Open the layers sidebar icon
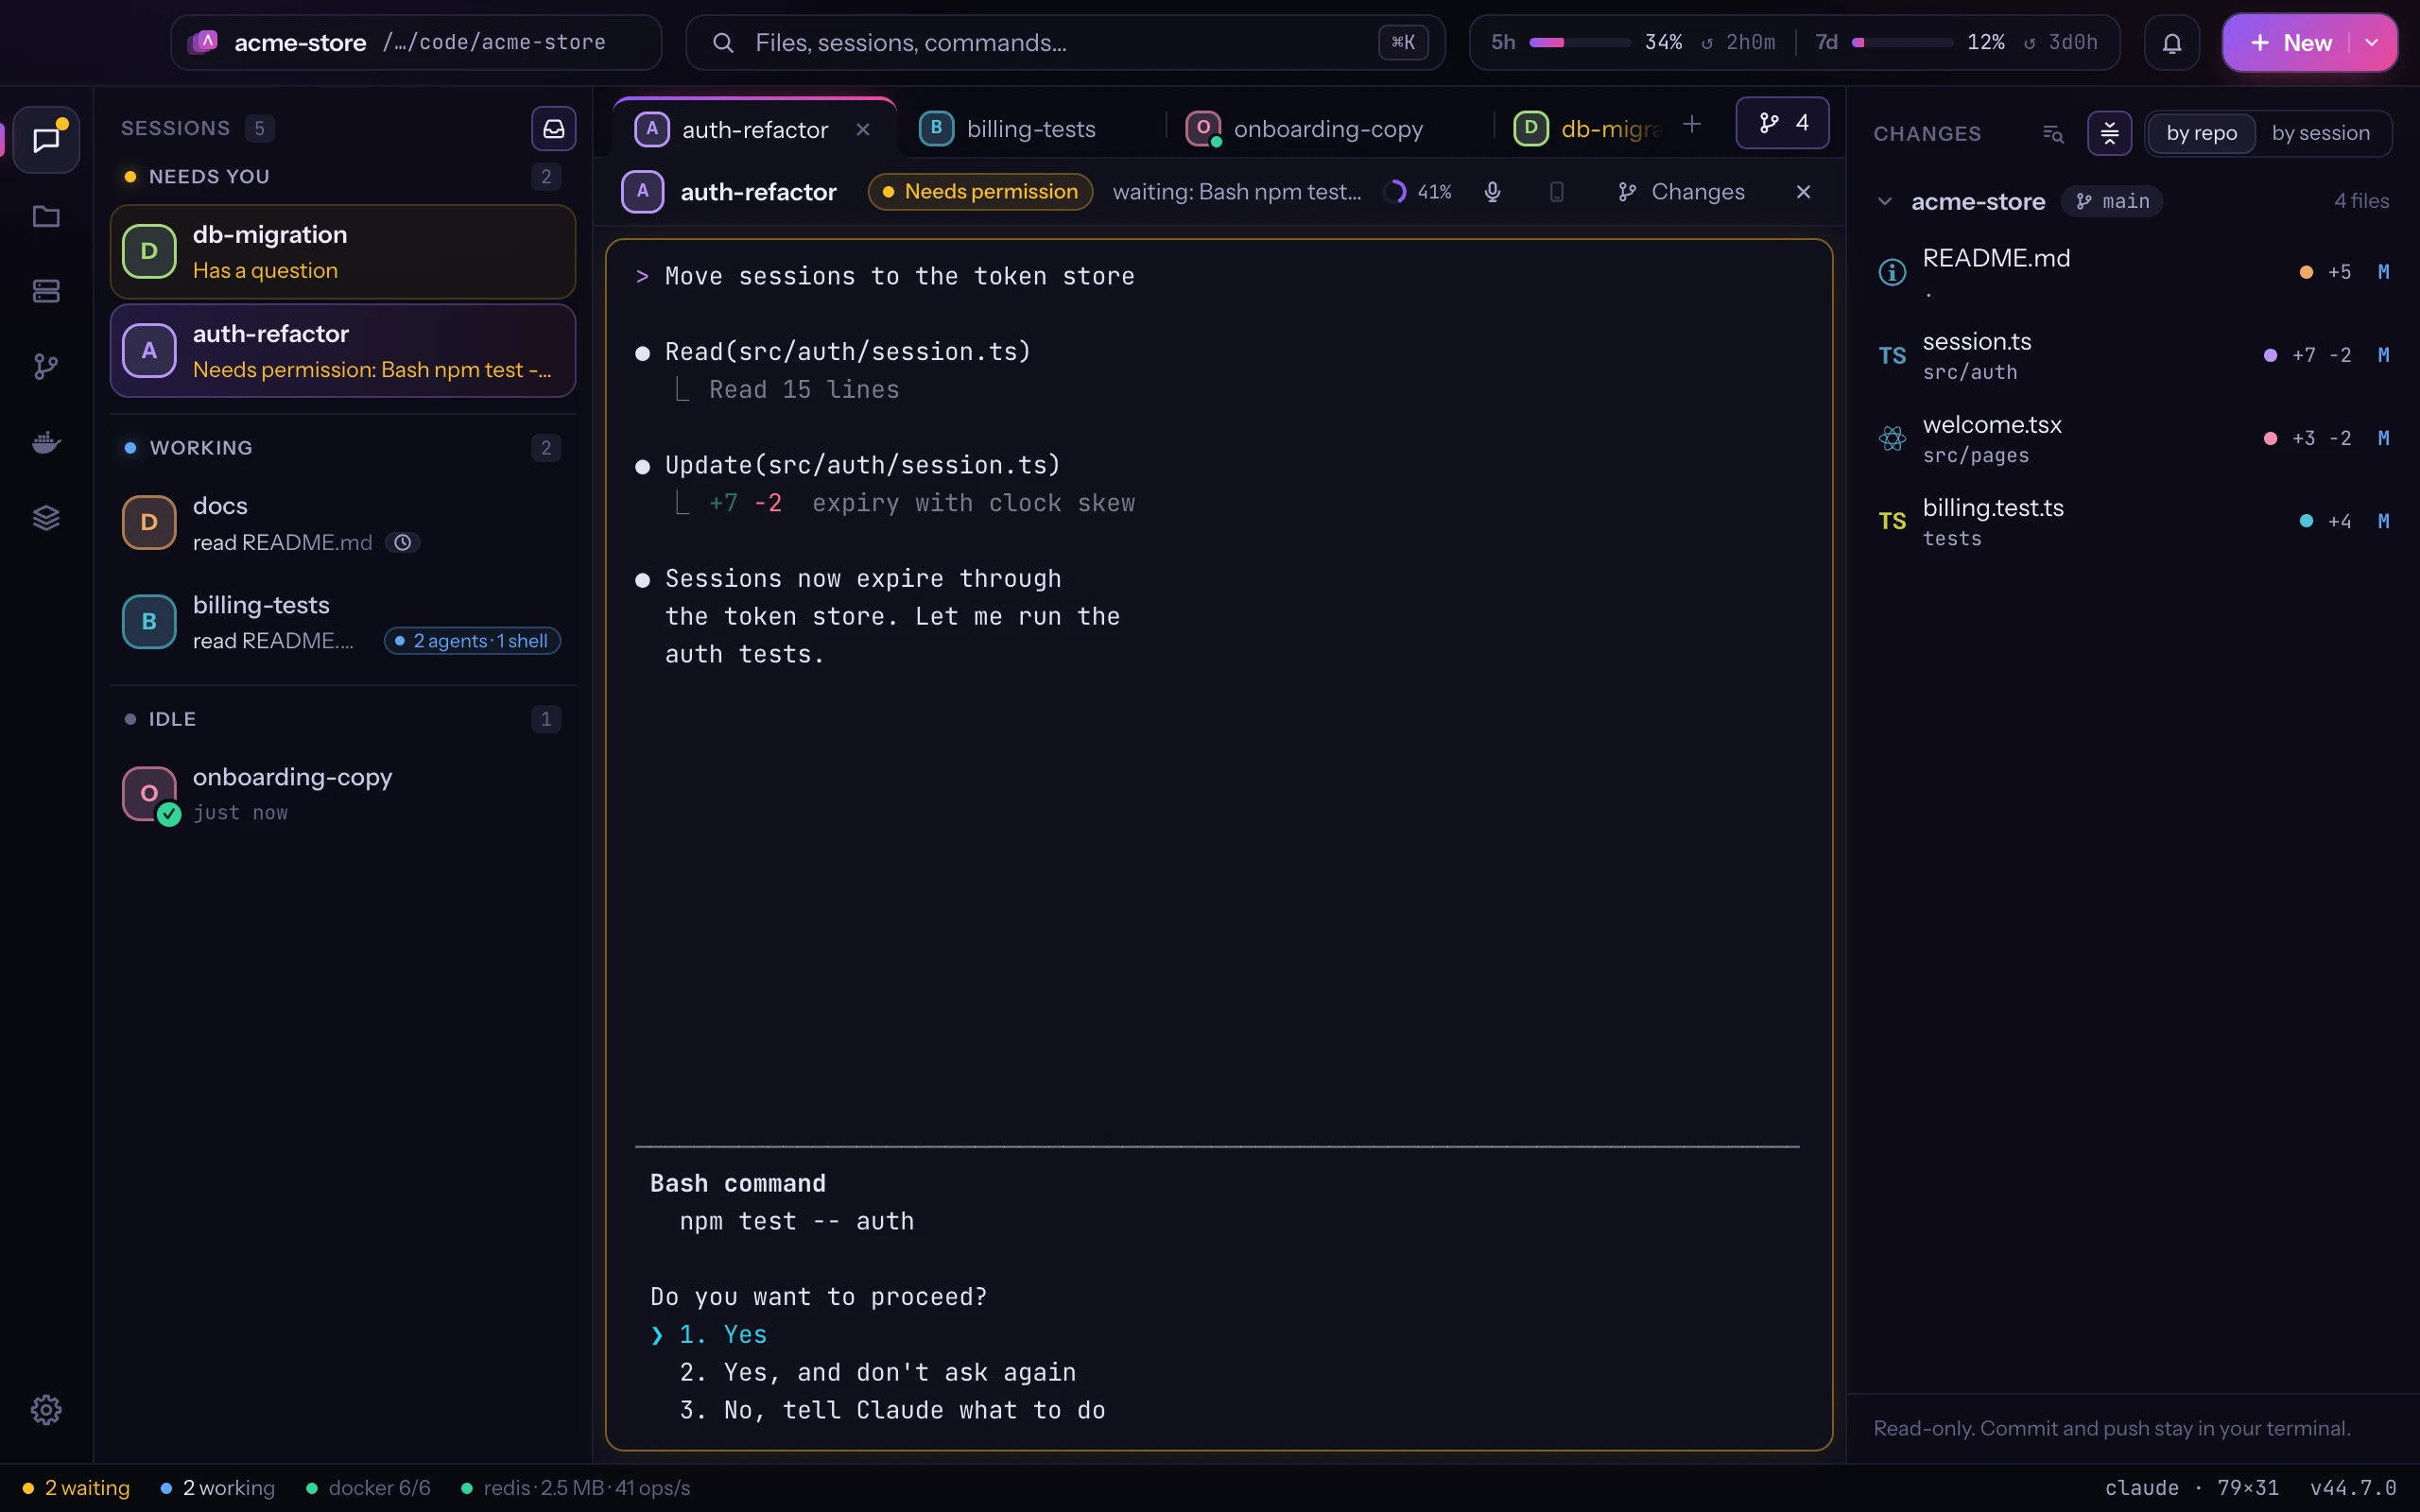The image size is (2420, 1512). (46, 518)
